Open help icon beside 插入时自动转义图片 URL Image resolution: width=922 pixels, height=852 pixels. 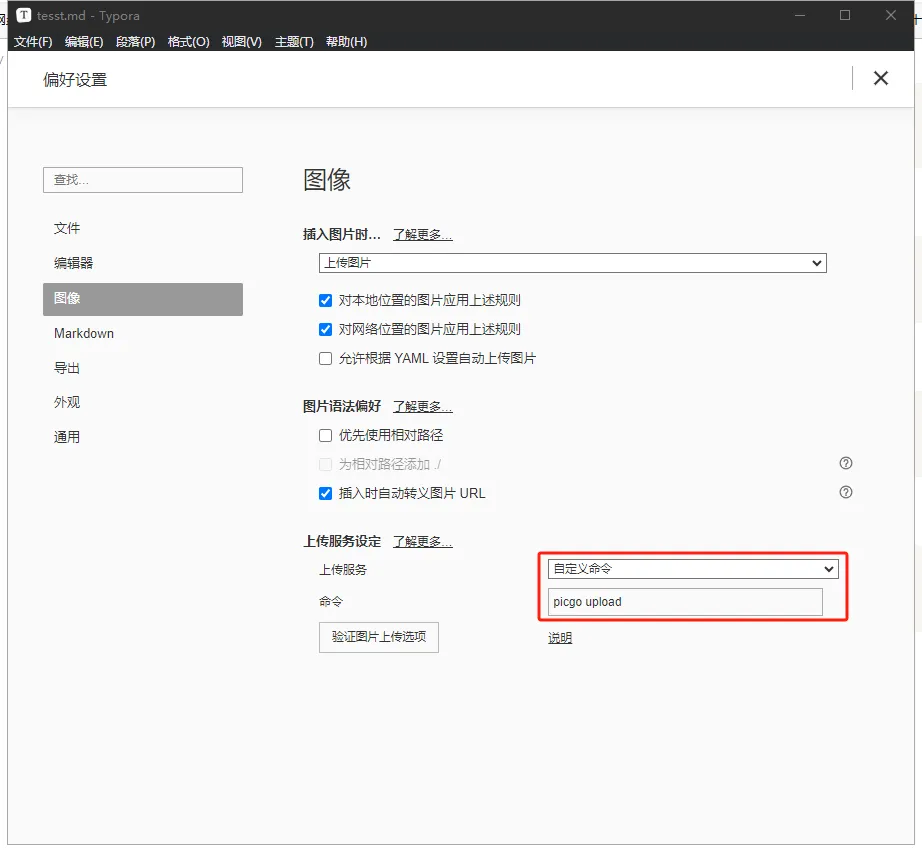pyautogui.click(x=846, y=492)
